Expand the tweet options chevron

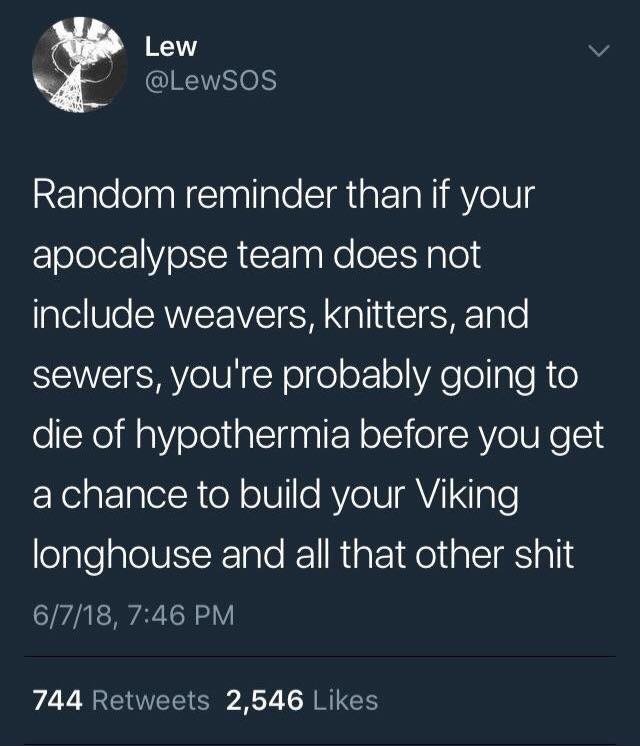coord(598,50)
